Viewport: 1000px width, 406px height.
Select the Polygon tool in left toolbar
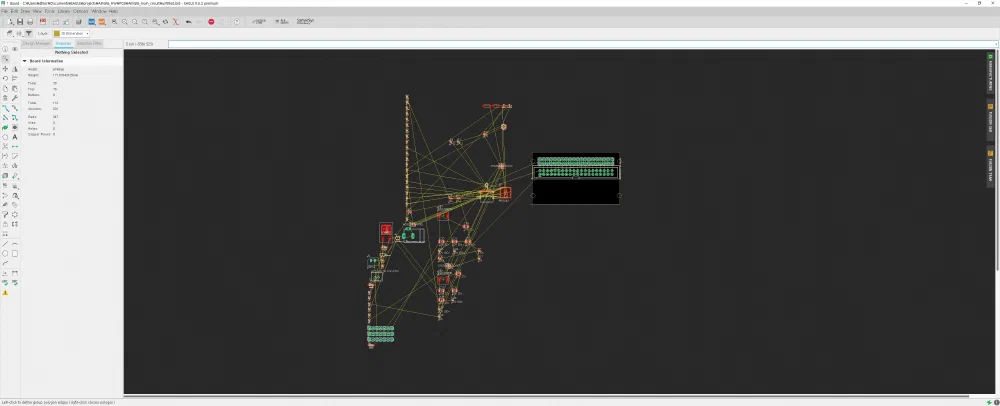click(5, 136)
